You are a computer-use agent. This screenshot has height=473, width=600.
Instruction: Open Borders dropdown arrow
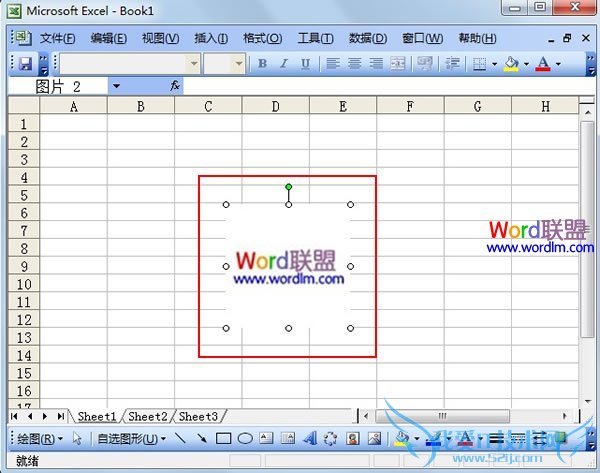[494, 64]
